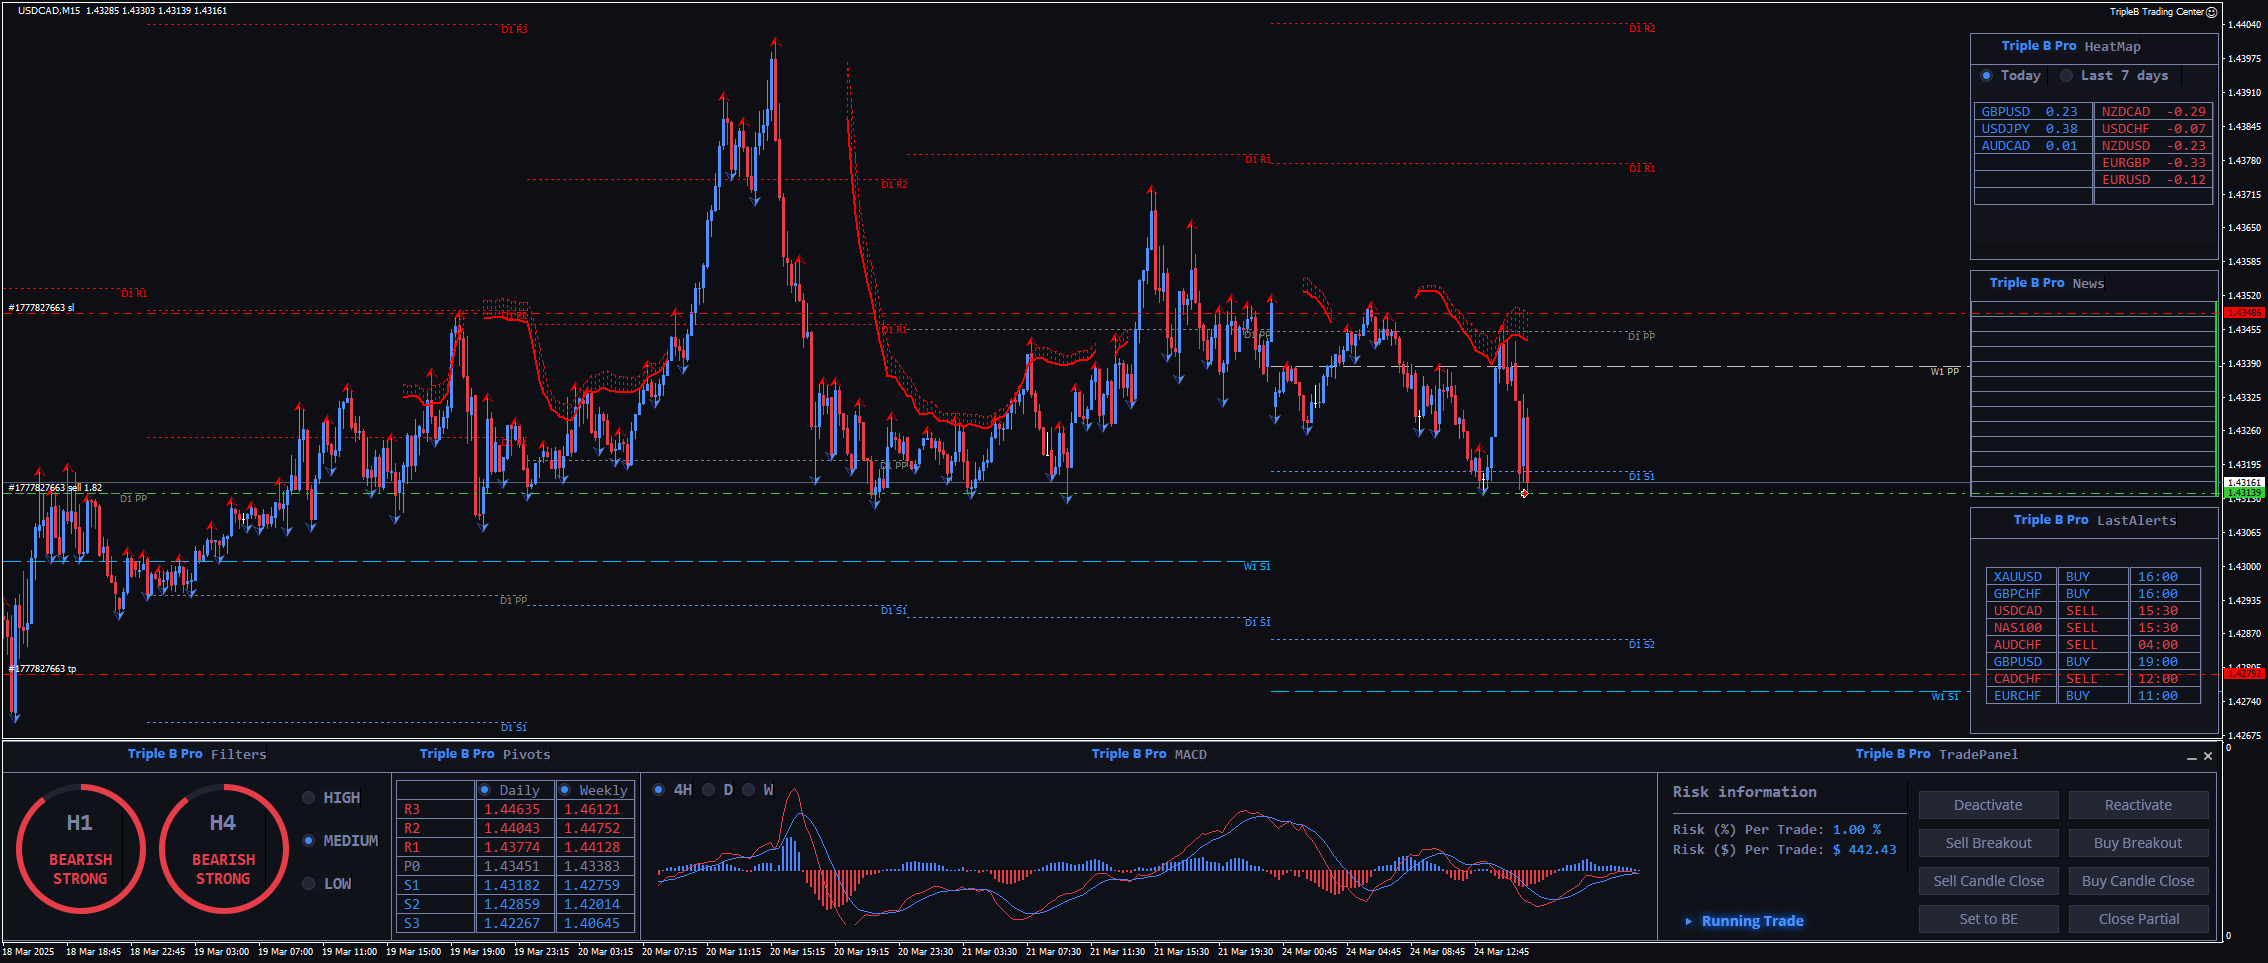2268x963 pixels.
Task: Switch HeatMap to Last 7 days
Action: coord(2066,76)
